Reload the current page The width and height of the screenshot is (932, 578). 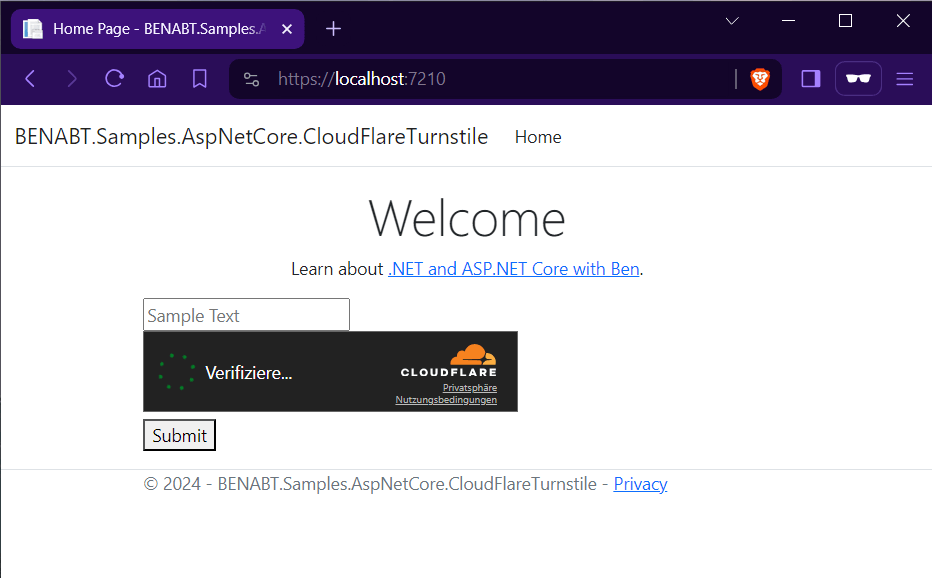(x=115, y=79)
